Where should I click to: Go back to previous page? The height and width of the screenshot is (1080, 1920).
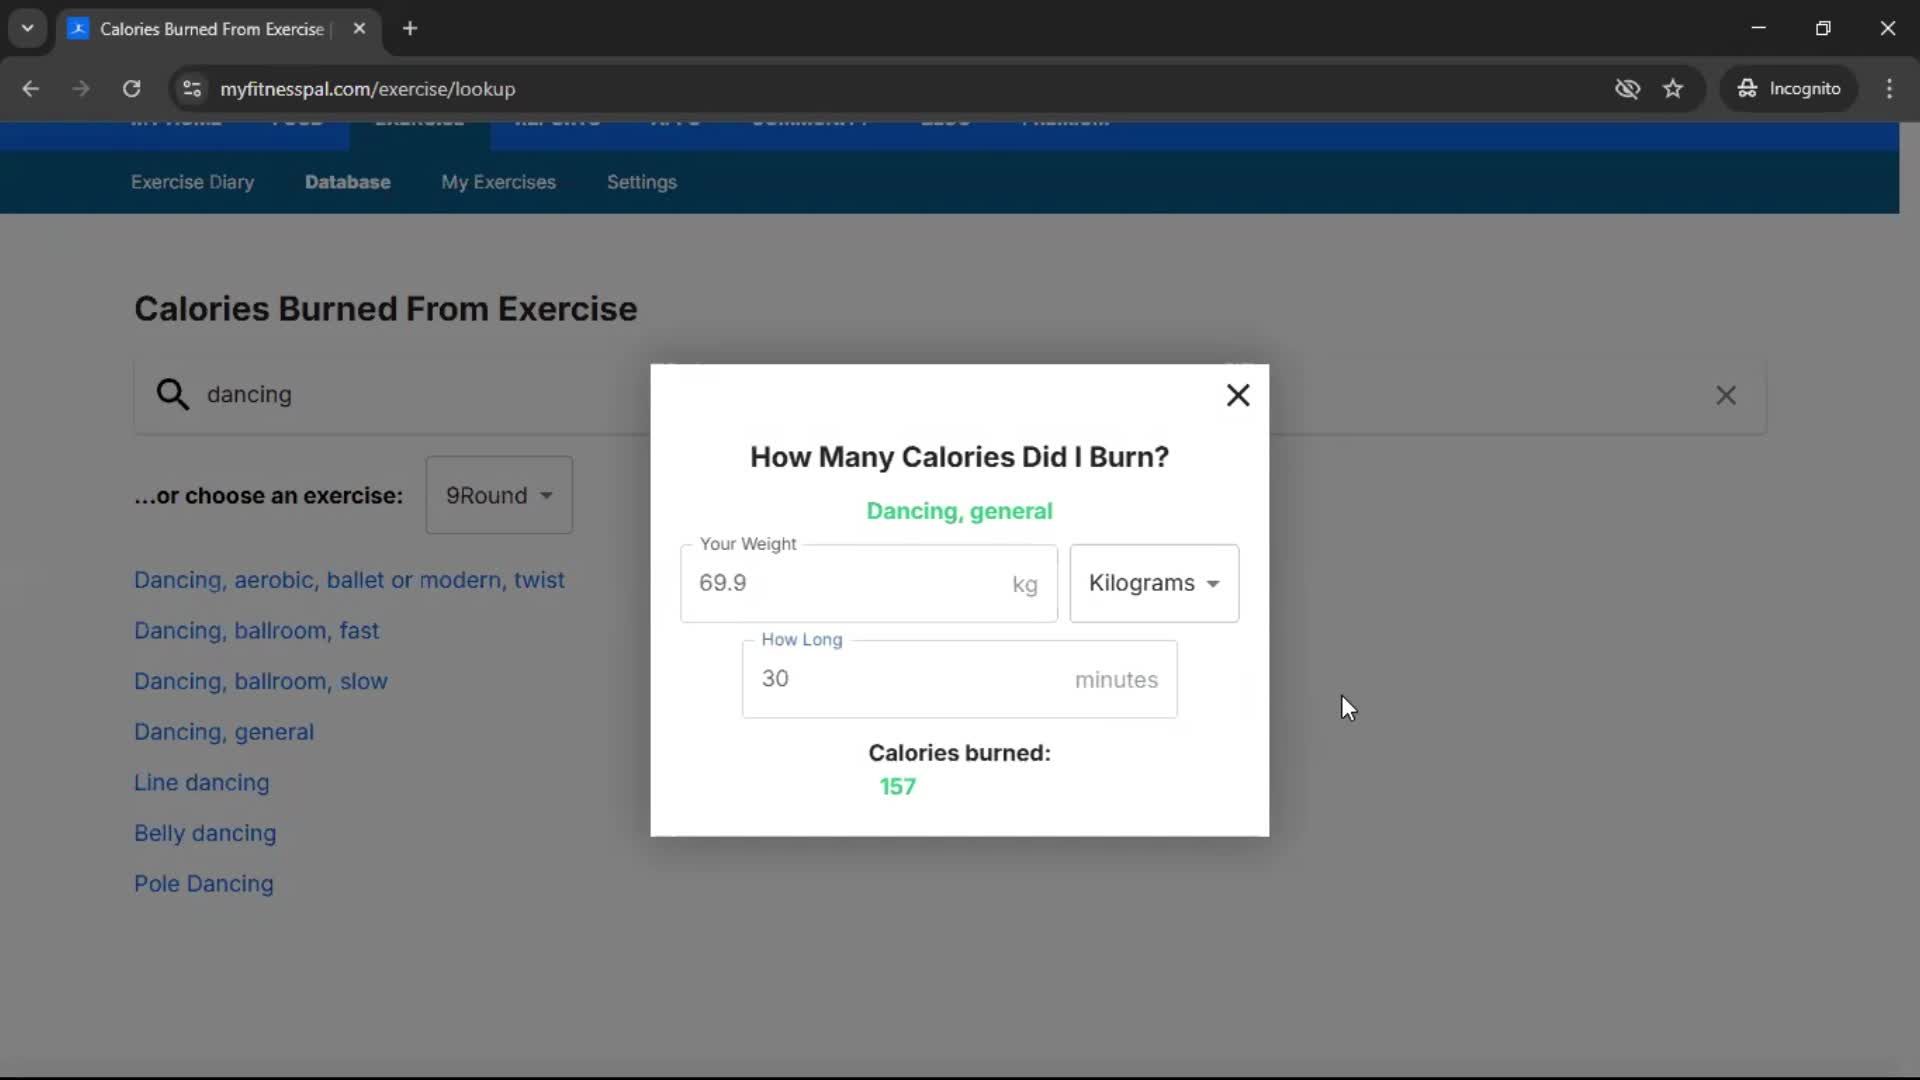[30, 89]
